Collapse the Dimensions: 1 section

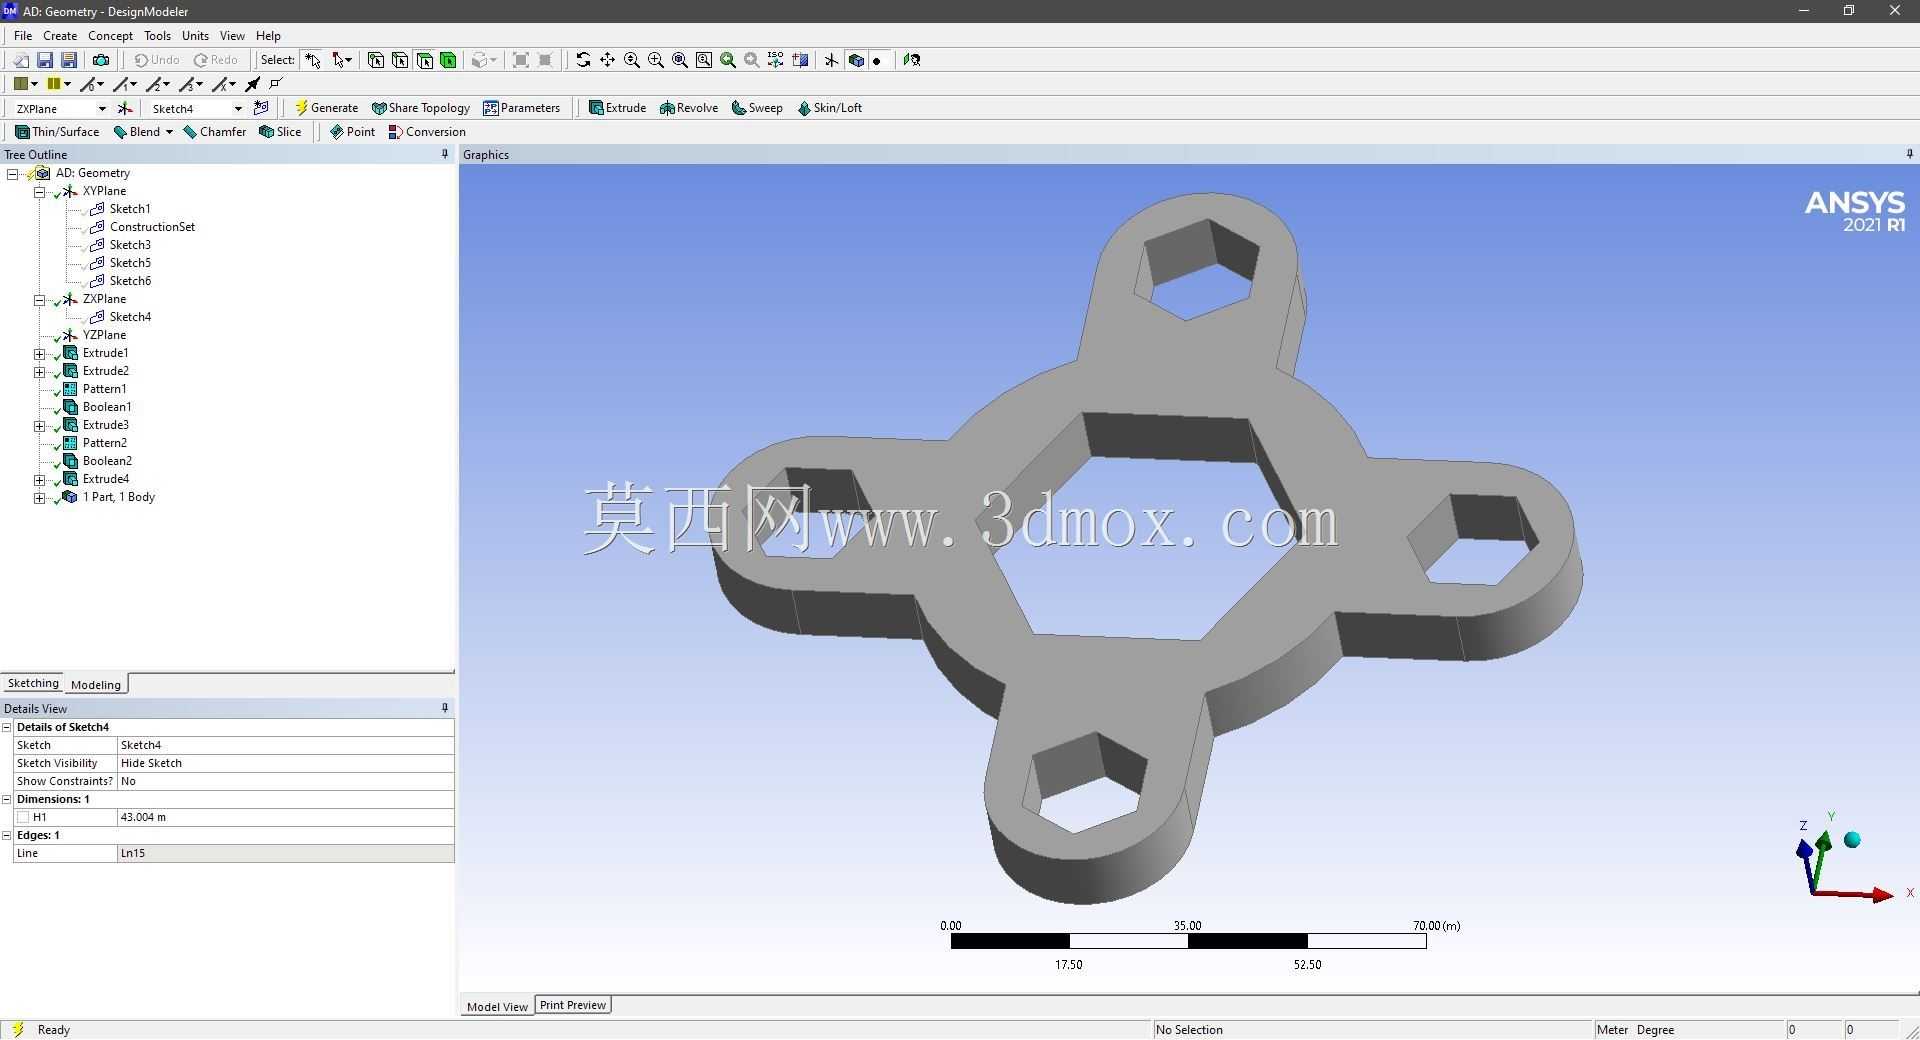(x=7, y=799)
